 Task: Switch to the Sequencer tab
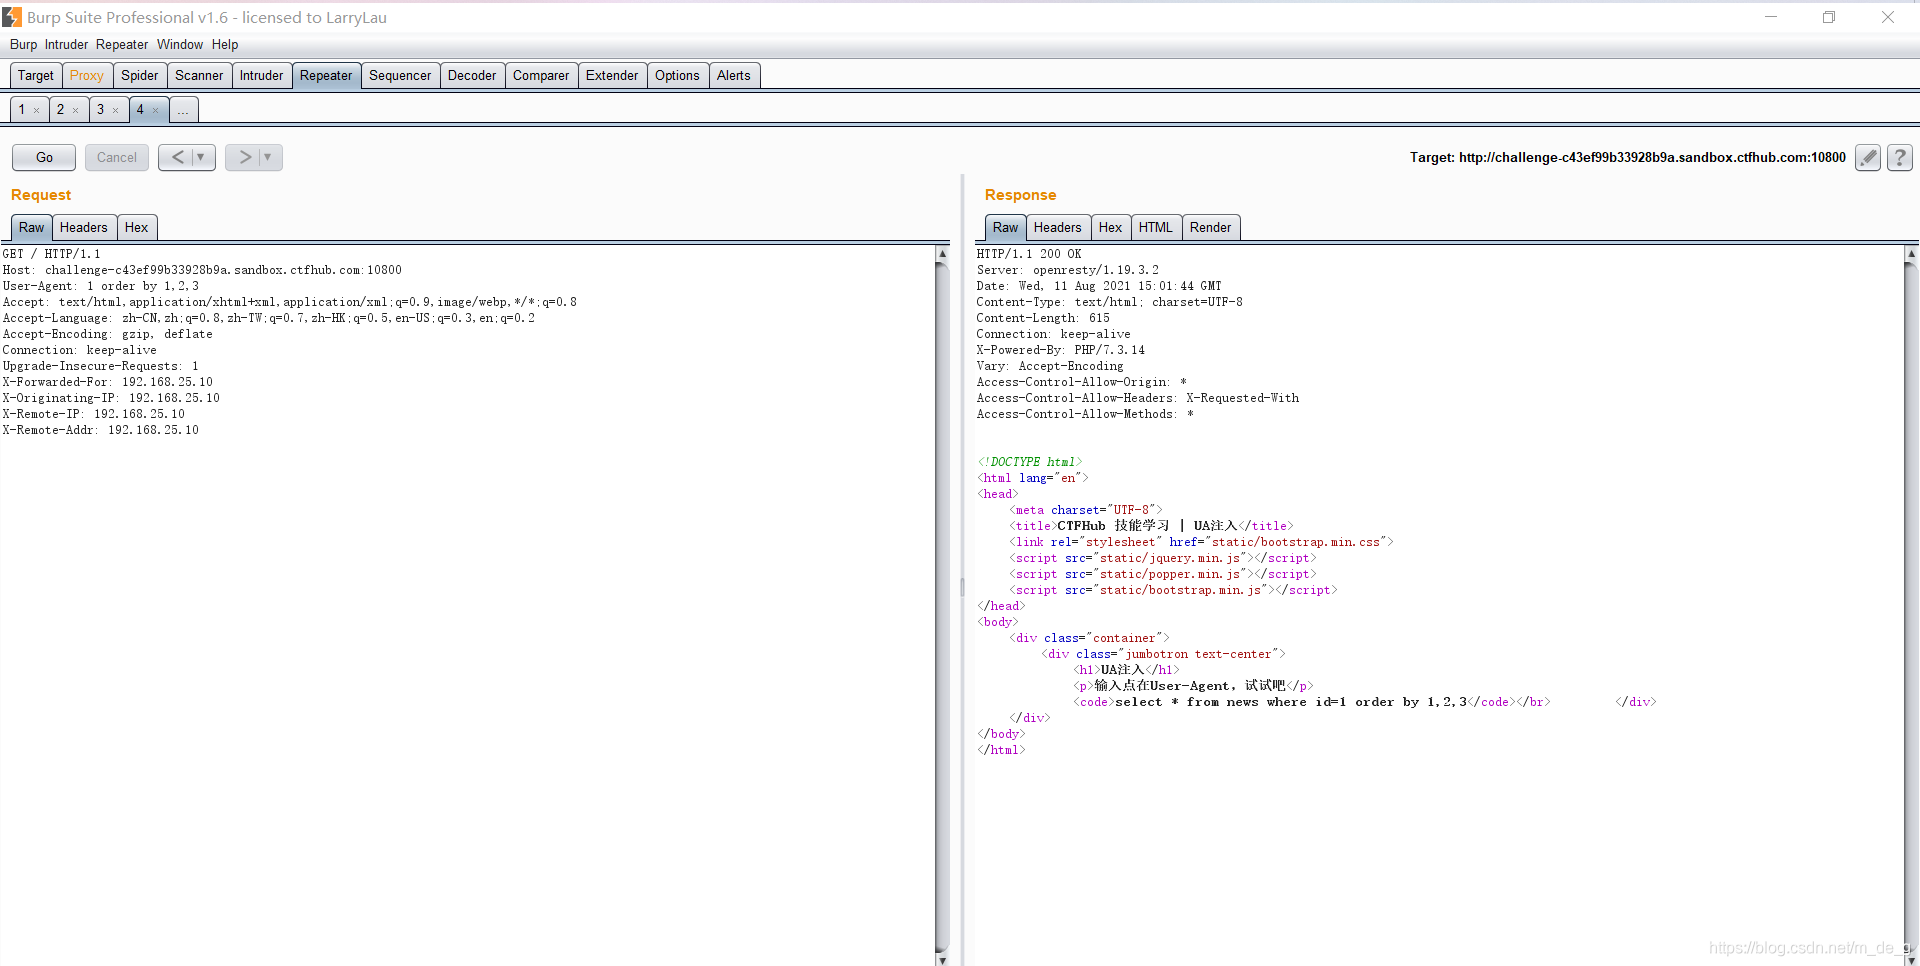(x=400, y=75)
